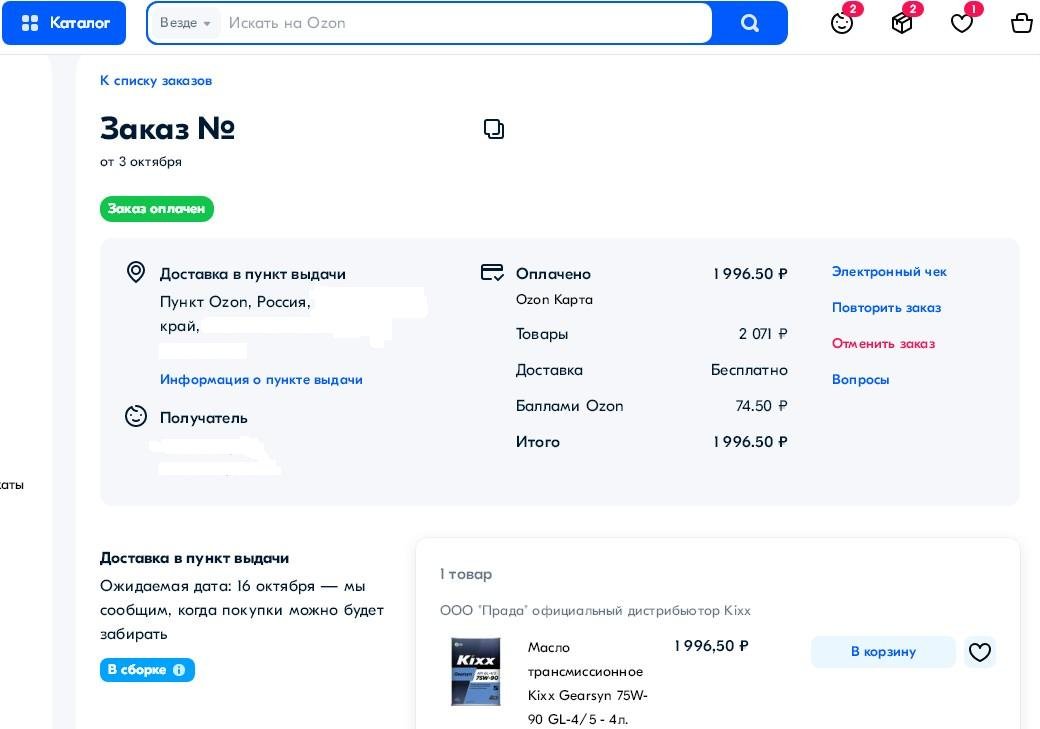Click the Бесплатно delivery value
1040x729 pixels.
click(x=749, y=370)
